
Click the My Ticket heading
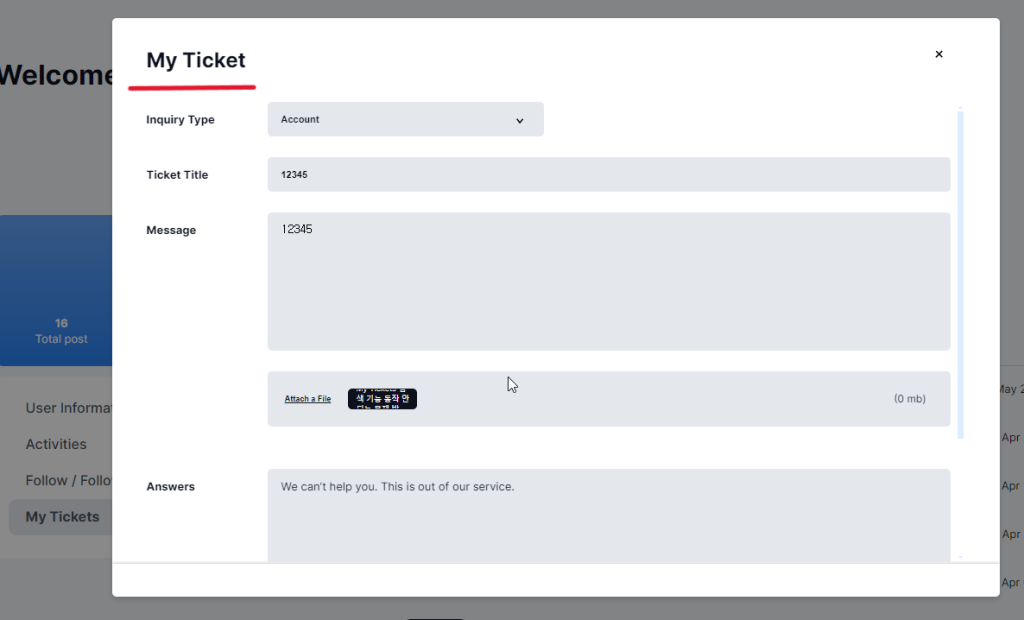point(196,60)
